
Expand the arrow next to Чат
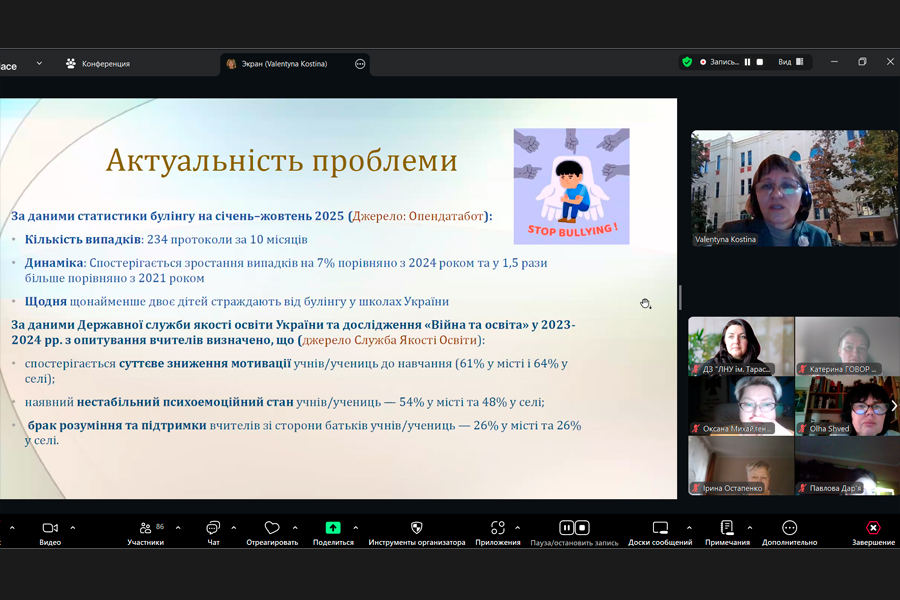(234, 528)
